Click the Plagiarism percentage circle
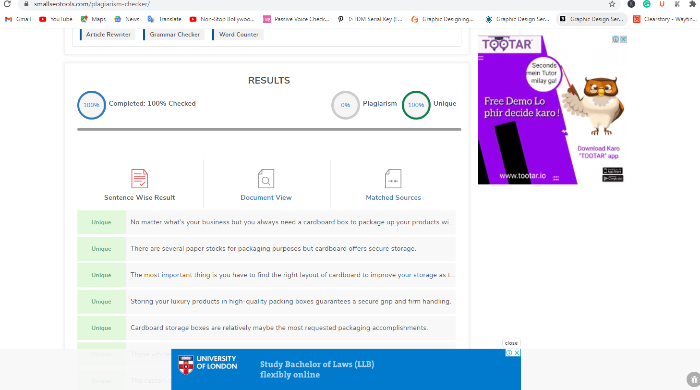 pos(345,105)
